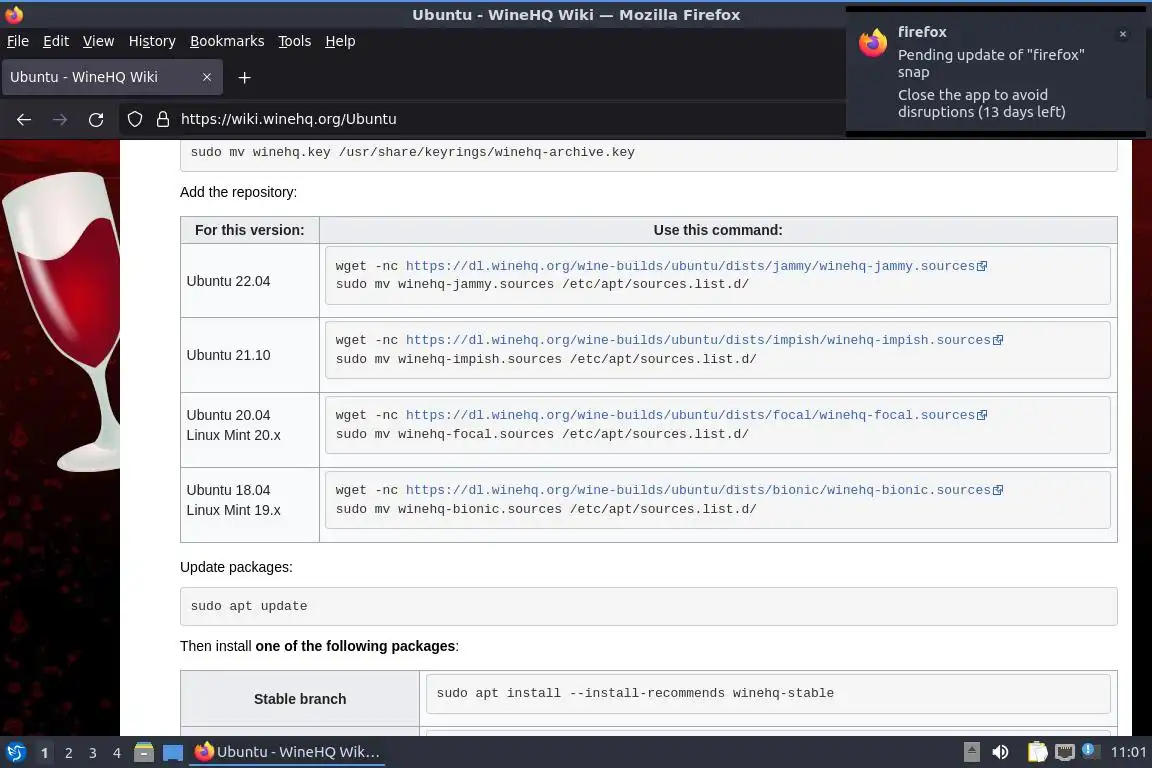Select the Ubuntu - WineHQ Wiki tab
The width and height of the screenshot is (1152, 768).
112,77
